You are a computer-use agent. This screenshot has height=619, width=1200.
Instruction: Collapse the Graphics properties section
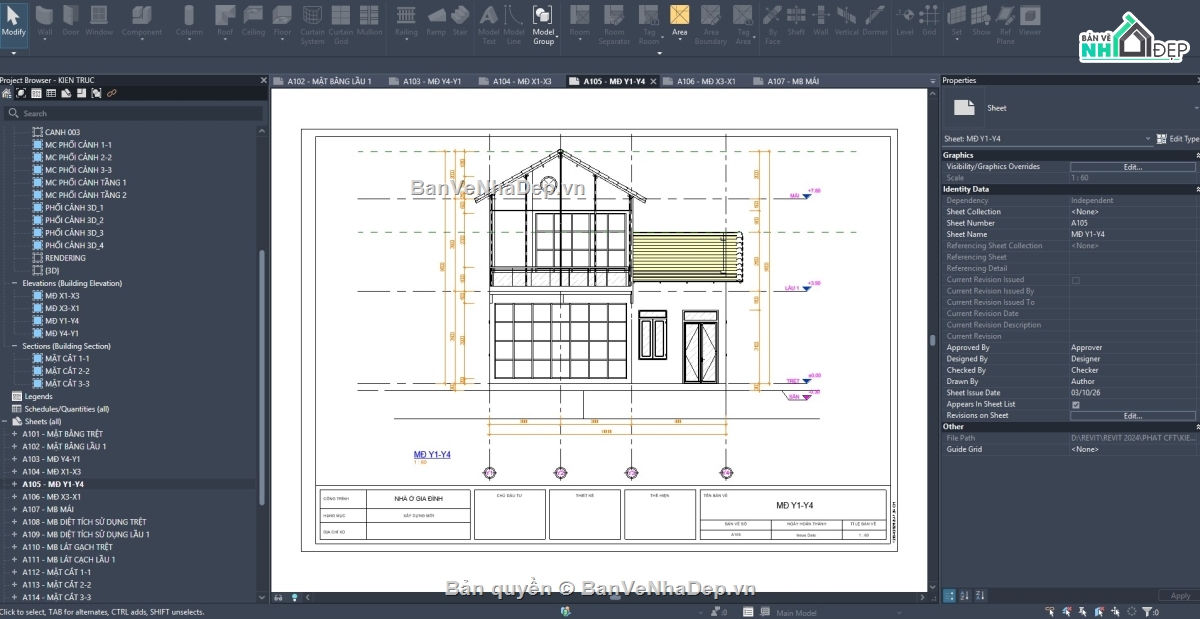click(1196, 155)
